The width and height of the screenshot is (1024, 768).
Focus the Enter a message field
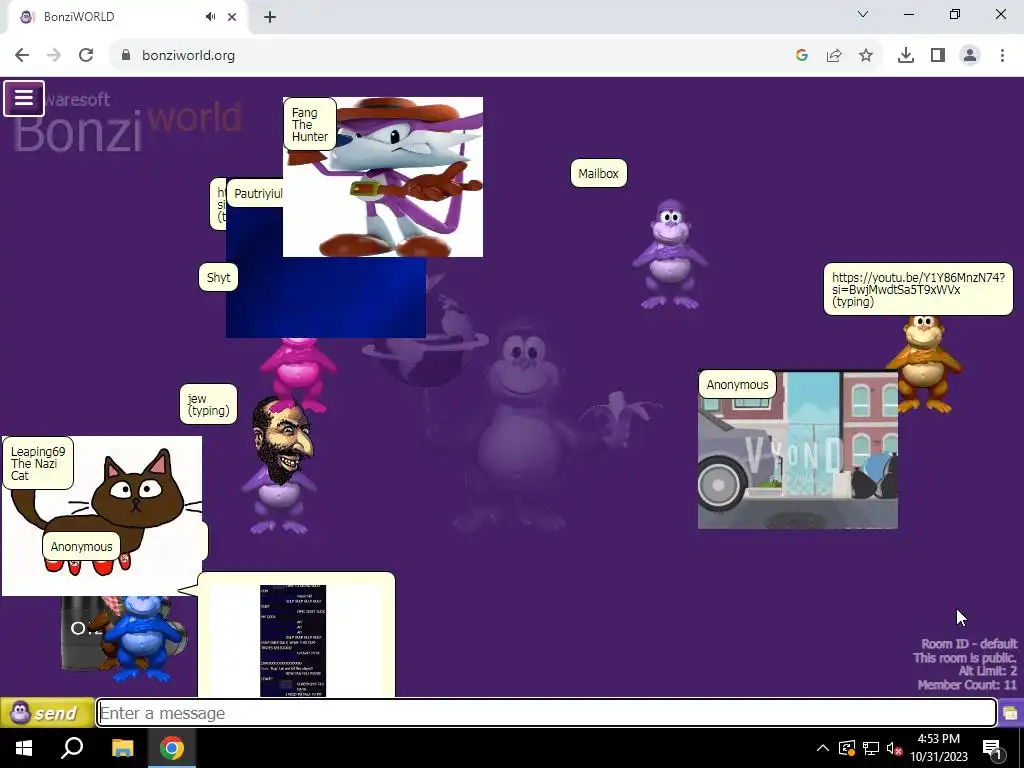(x=547, y=712)
